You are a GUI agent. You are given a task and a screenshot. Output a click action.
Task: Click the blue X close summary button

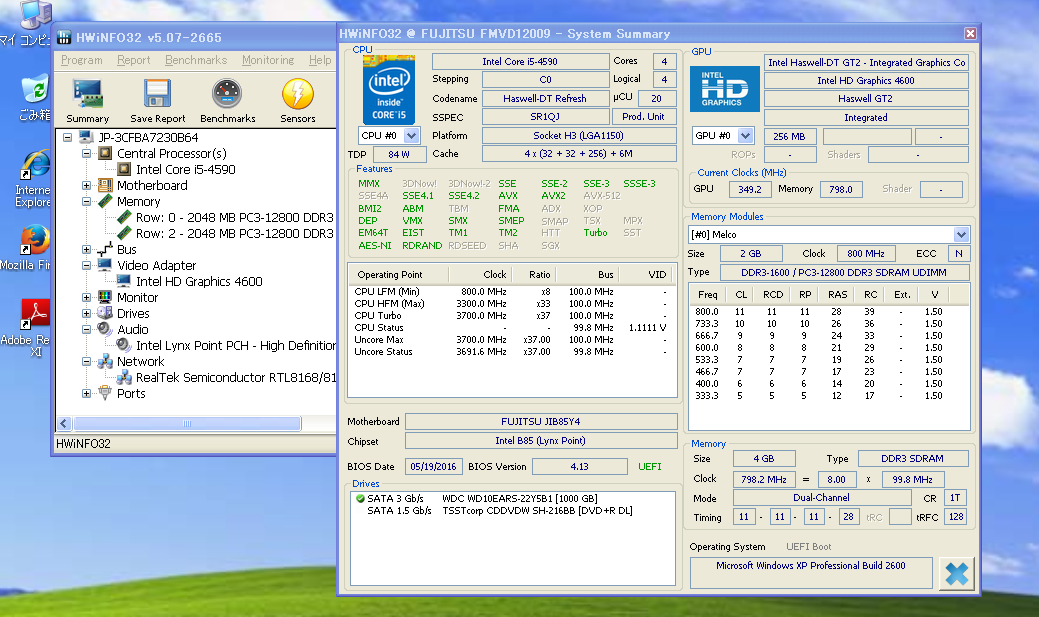coord(957,574)
